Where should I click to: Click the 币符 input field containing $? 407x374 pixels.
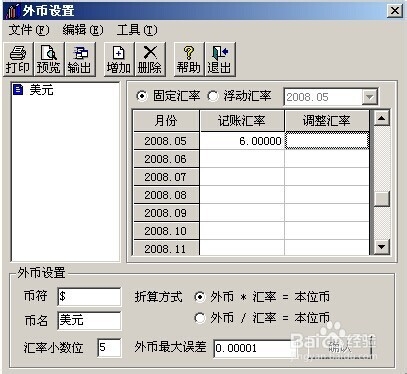pyautogui.click(x=89, y=297)
